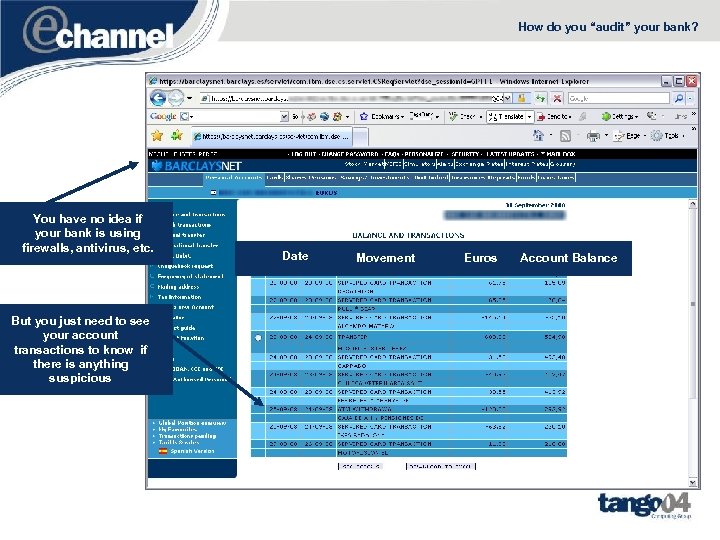Select the barclaysnet browser tab
The image size is (720, 540).
pos(271,136)
